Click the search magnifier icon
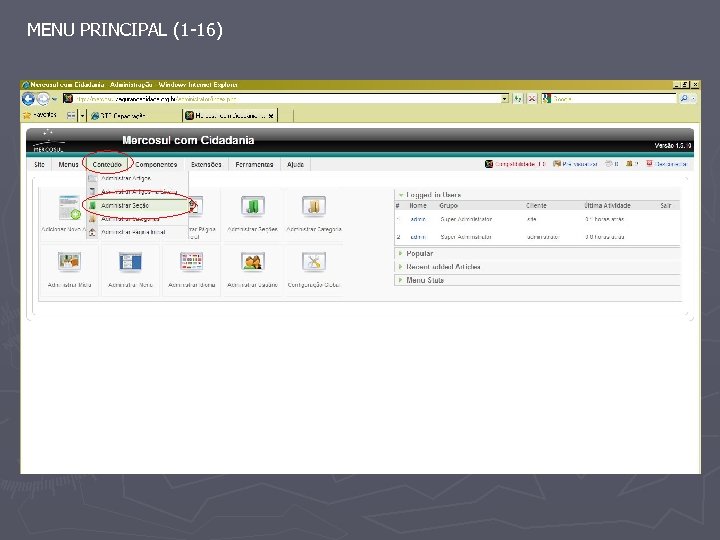Screen dimensions: 720x540 coord(684,99)
